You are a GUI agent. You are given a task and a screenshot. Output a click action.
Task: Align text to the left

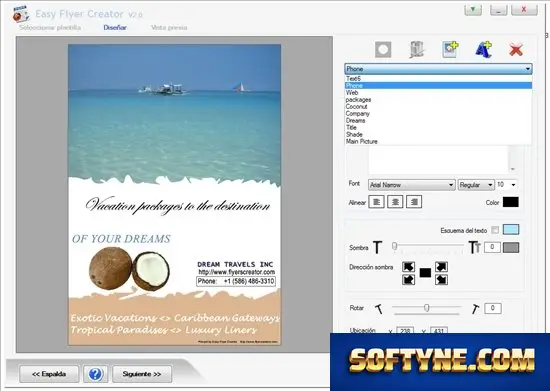coord(376,202)
